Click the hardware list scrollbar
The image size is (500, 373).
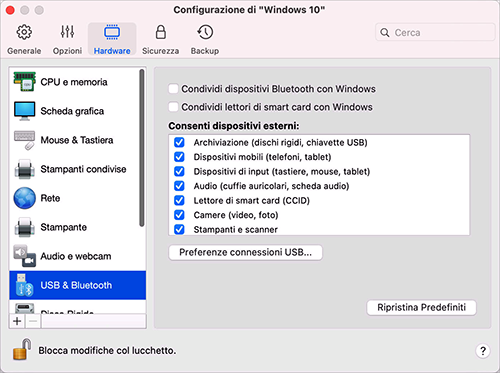point(142,148)
